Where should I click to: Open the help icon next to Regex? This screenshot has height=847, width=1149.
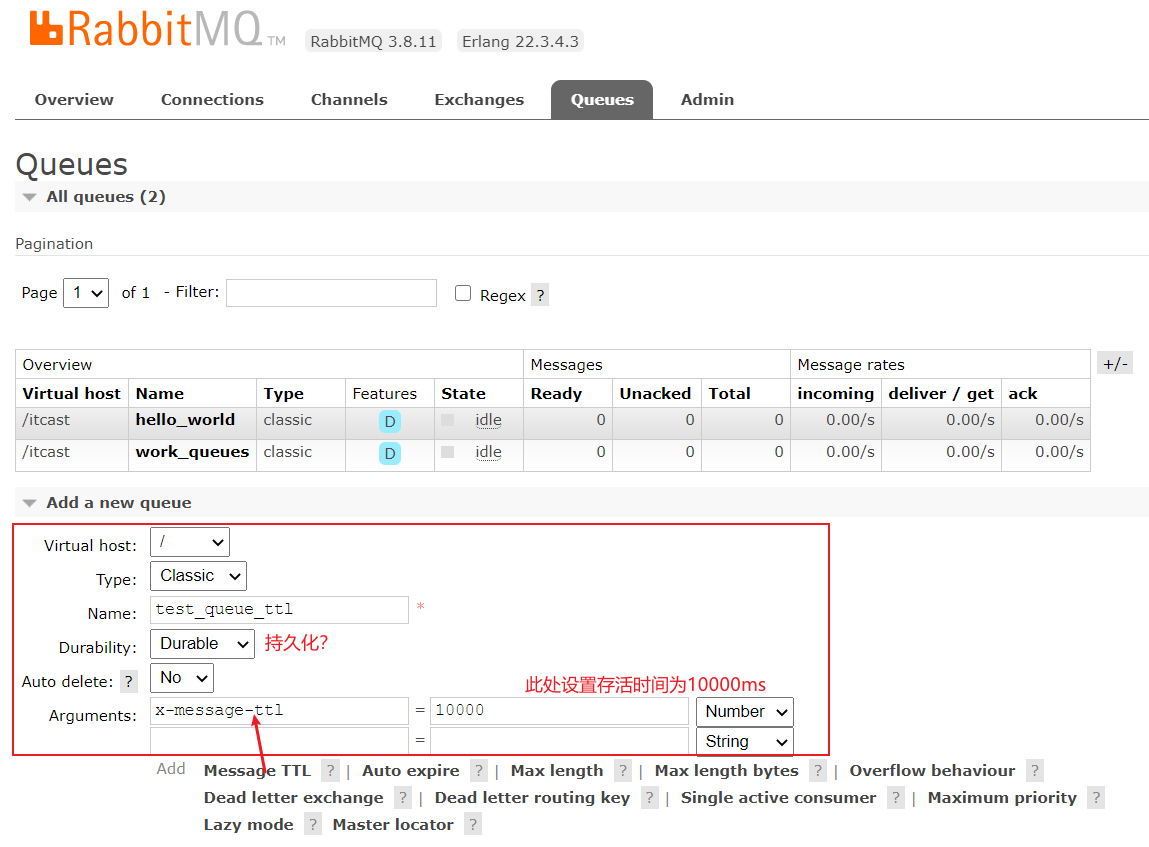[x=540, y=295]
